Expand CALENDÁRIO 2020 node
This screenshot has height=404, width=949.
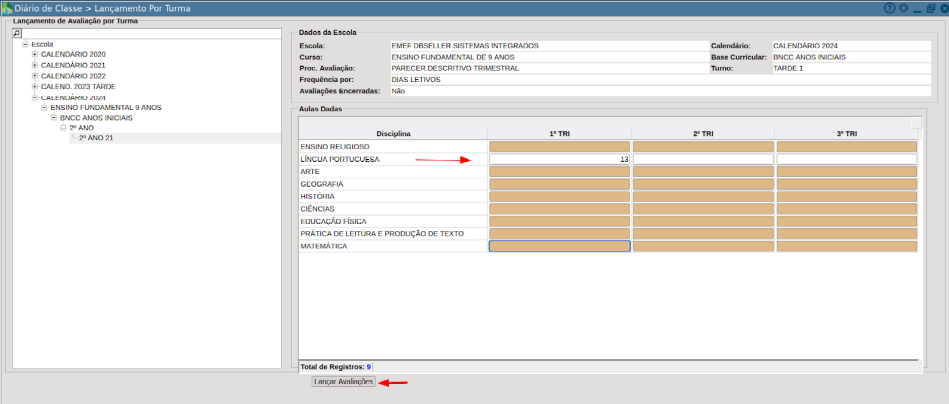coord(35,54)
